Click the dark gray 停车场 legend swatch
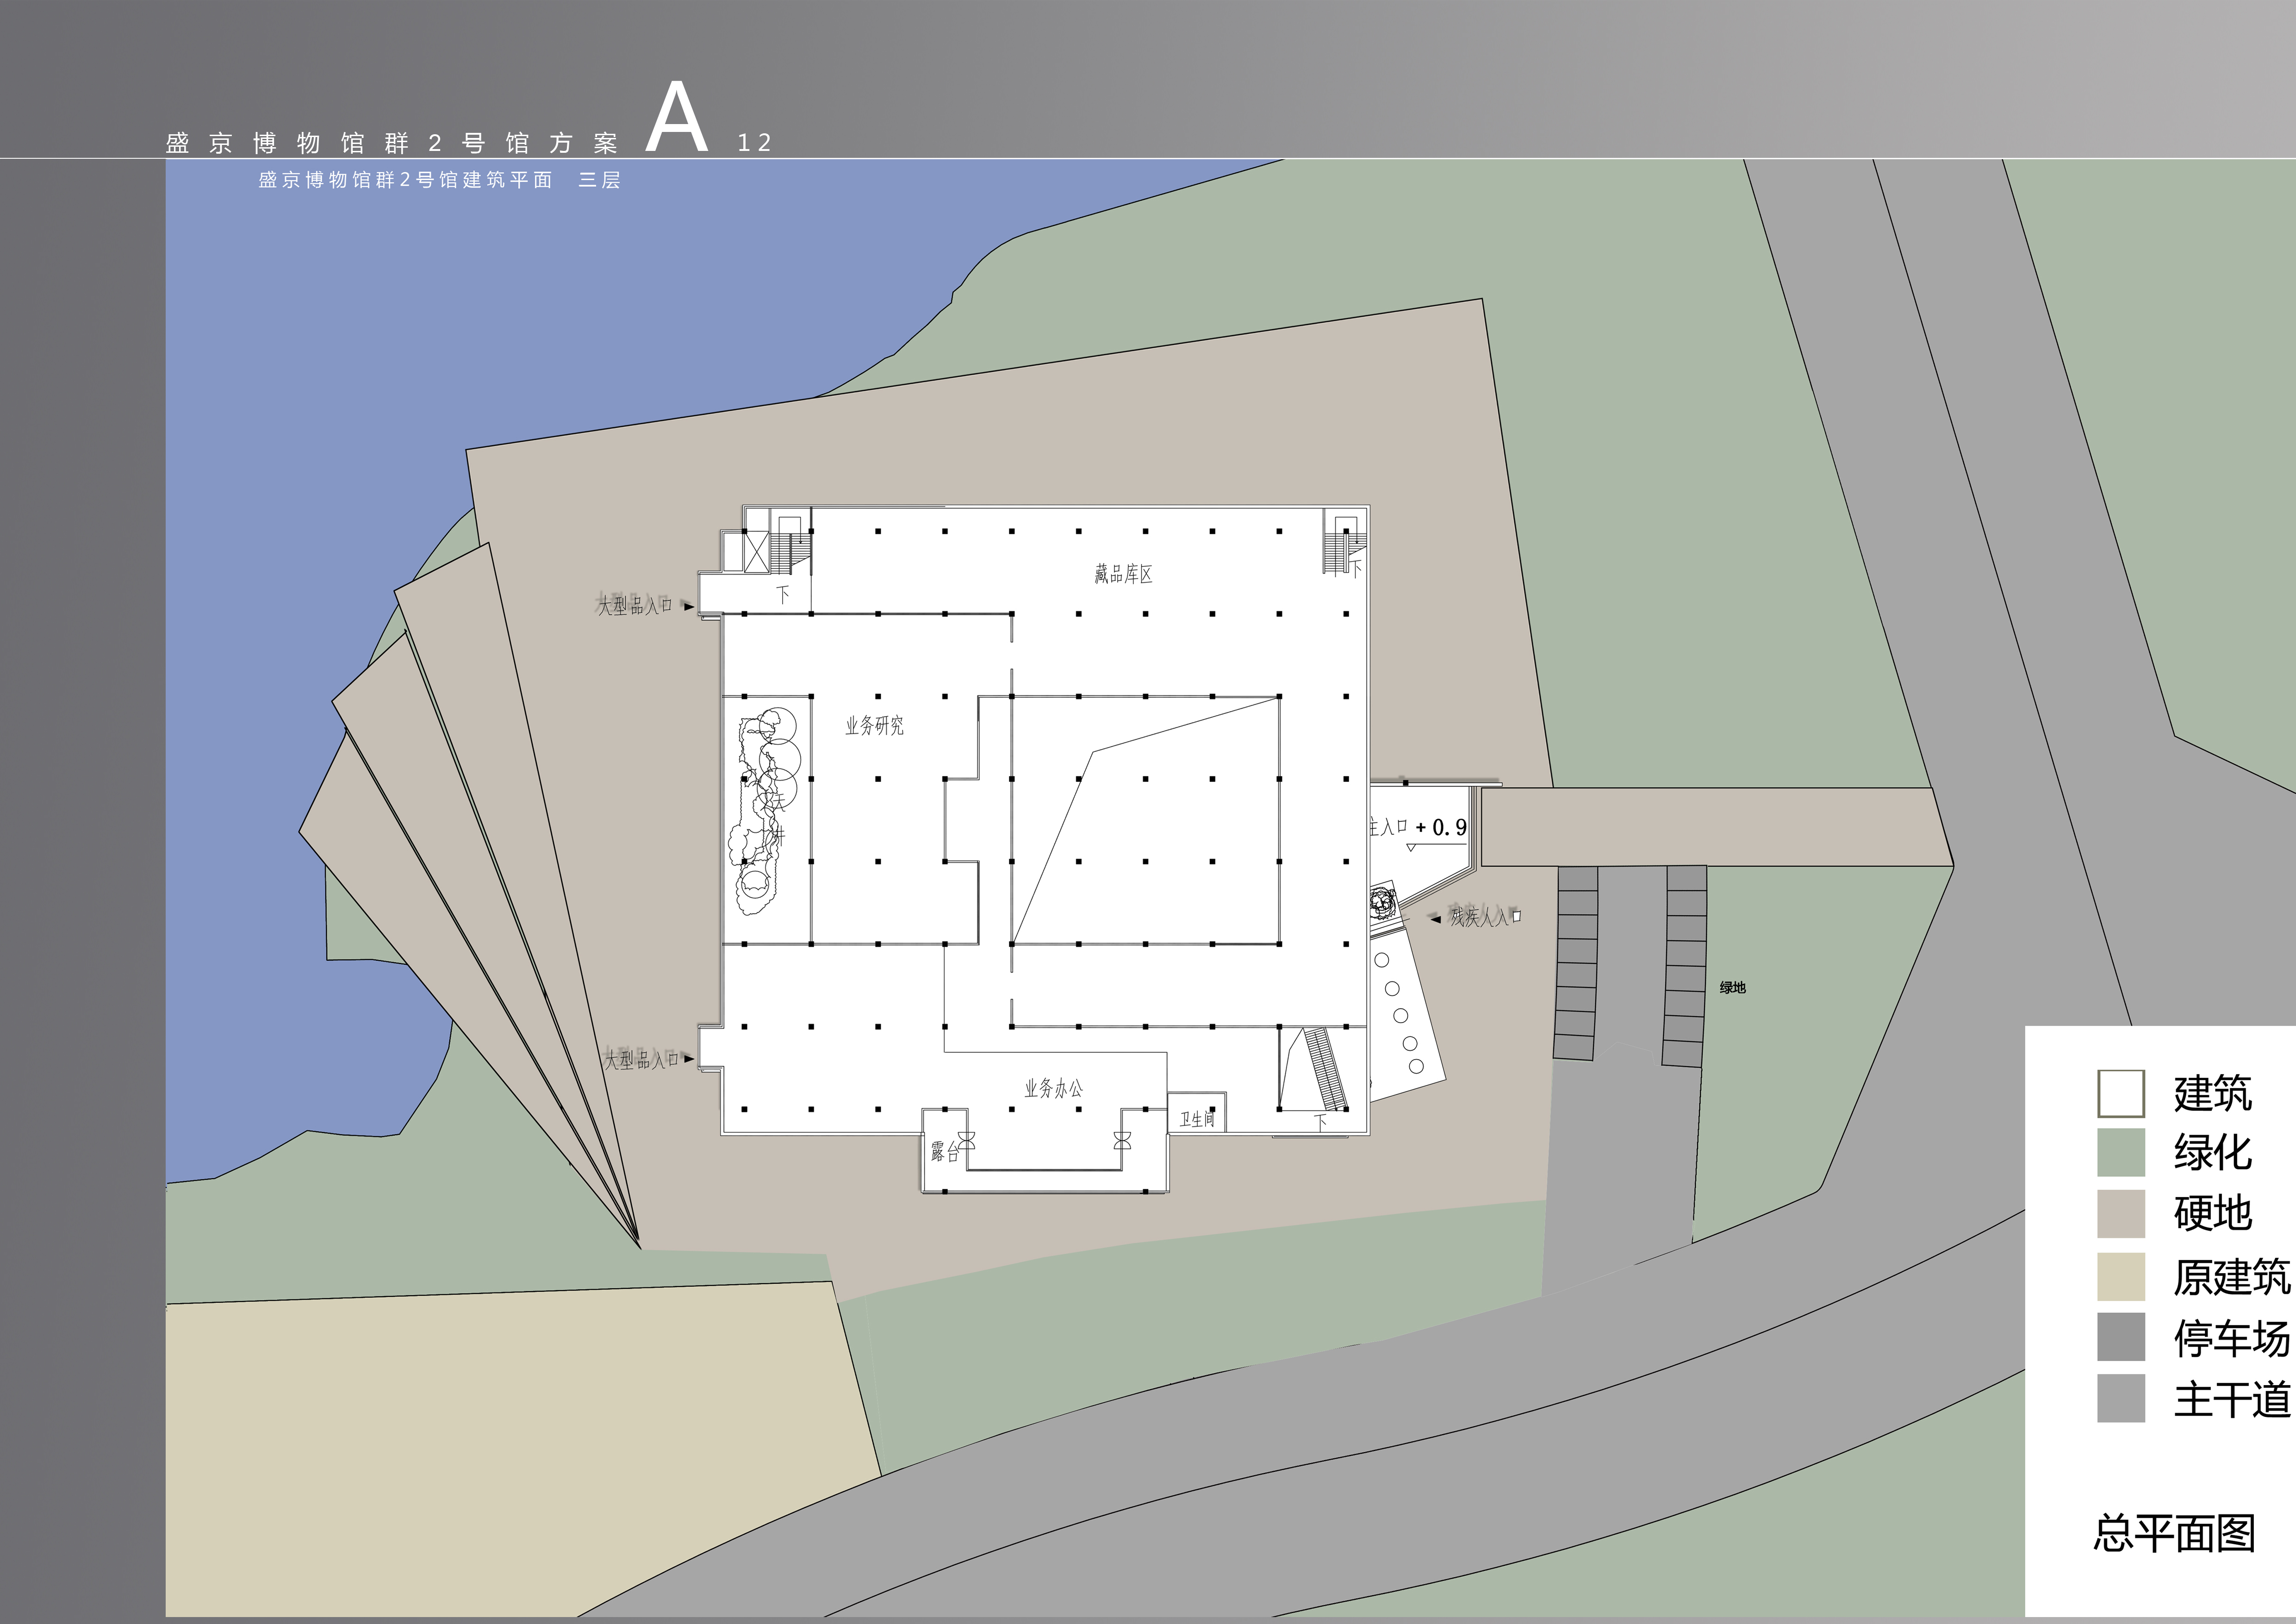The image size is (2296, 1624). (x=2120, y=1337)
